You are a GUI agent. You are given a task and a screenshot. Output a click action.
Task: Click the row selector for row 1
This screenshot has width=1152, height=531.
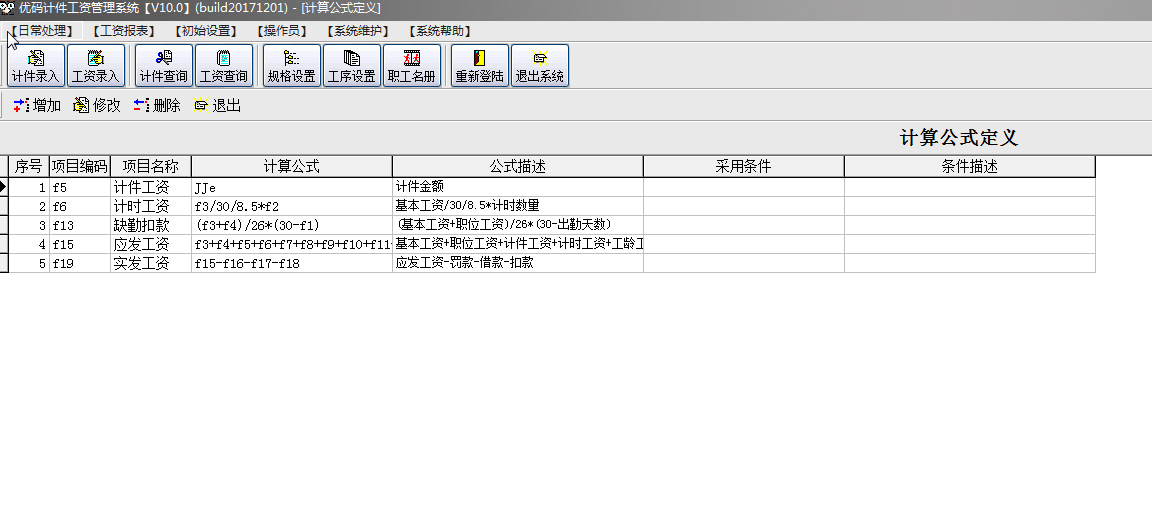tap(4, 187)
